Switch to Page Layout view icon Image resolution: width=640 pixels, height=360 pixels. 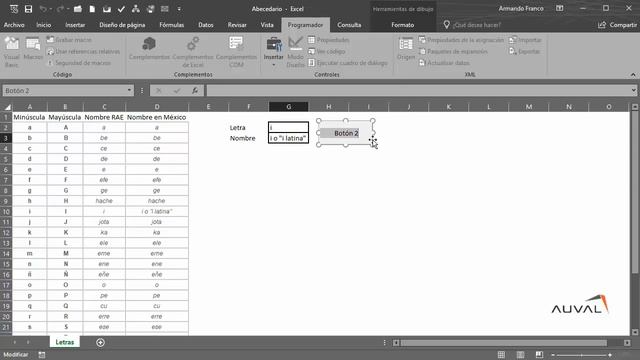click(x=520, y=355)
